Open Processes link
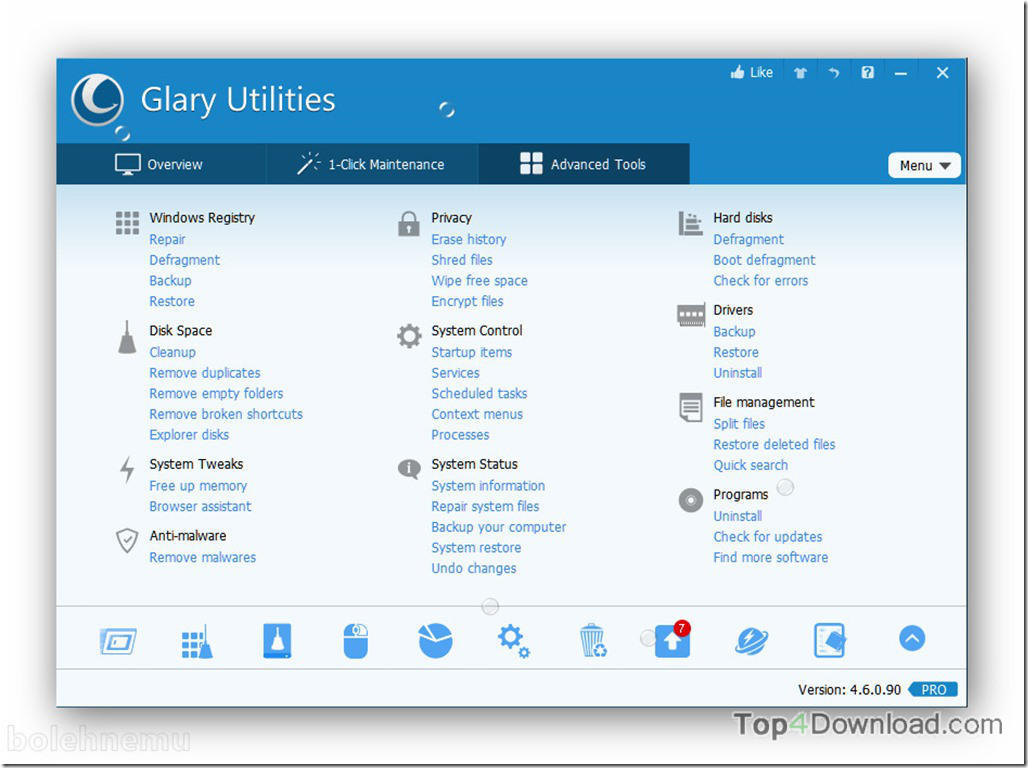1028x768 pixels. click(460, 435)
